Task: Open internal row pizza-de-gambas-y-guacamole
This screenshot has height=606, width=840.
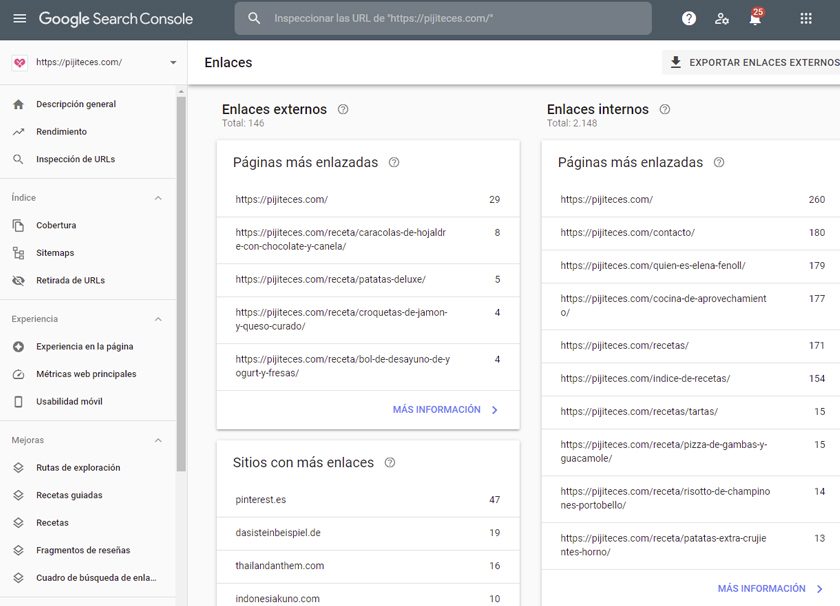Action: (691, 452)
